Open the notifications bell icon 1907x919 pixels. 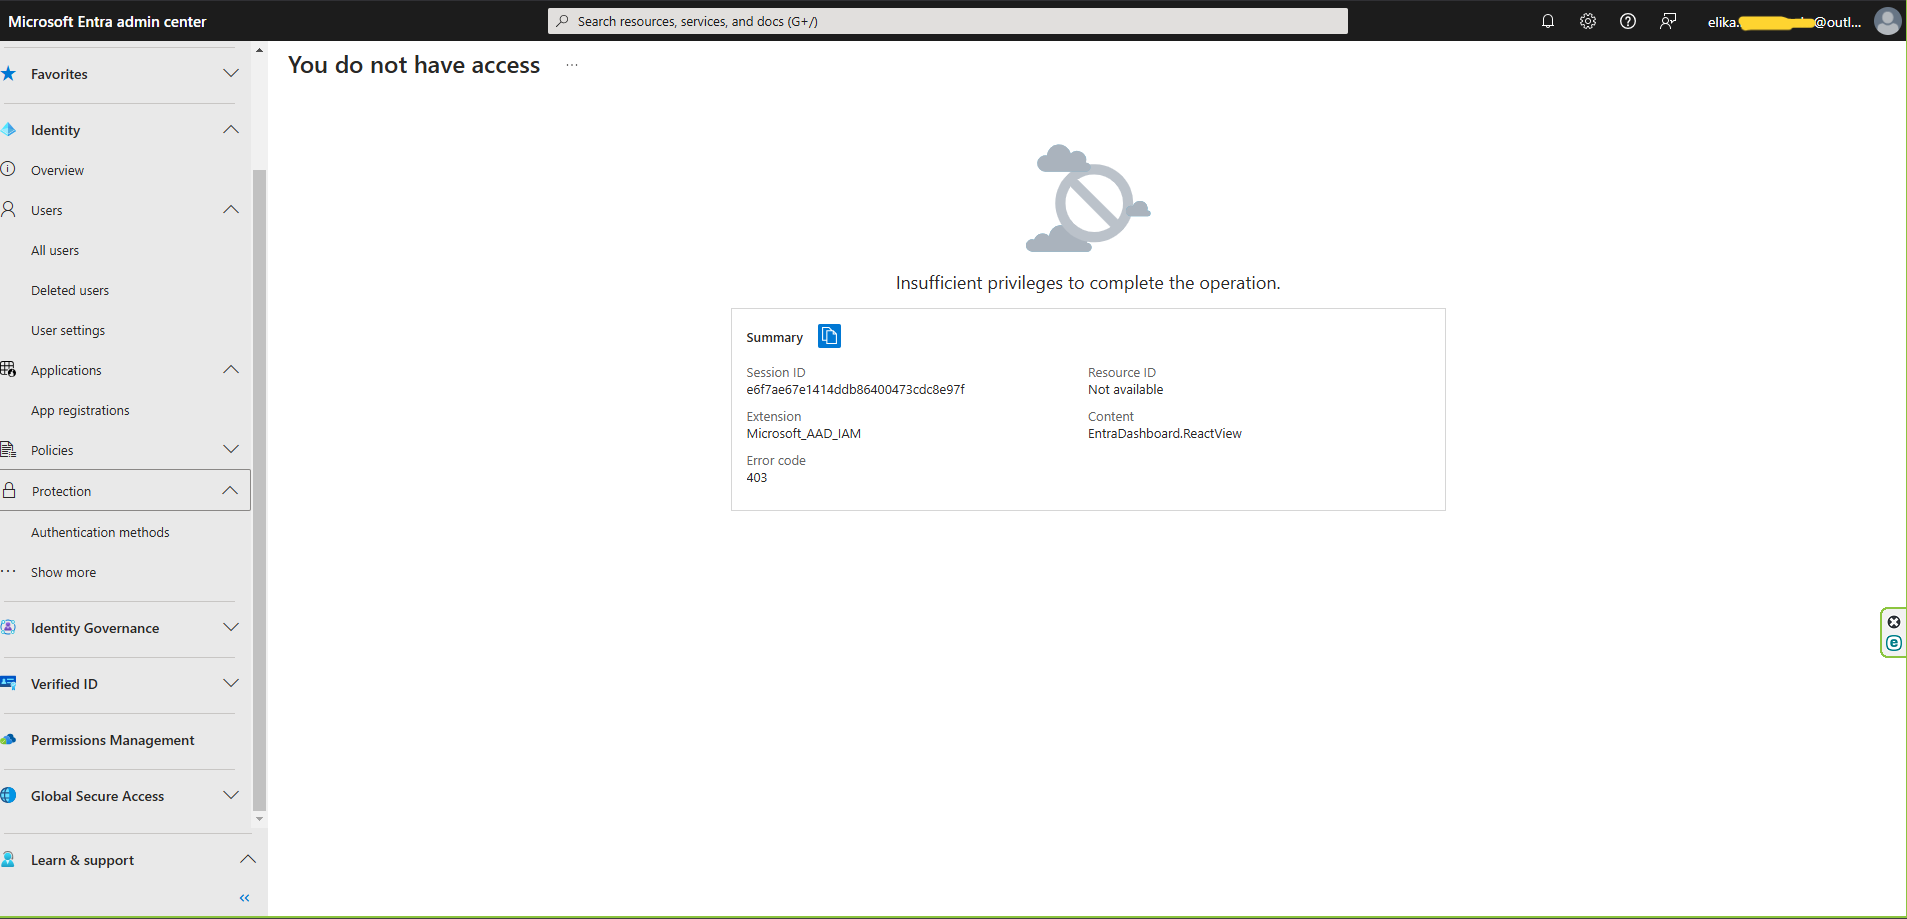pos(1548,21)
